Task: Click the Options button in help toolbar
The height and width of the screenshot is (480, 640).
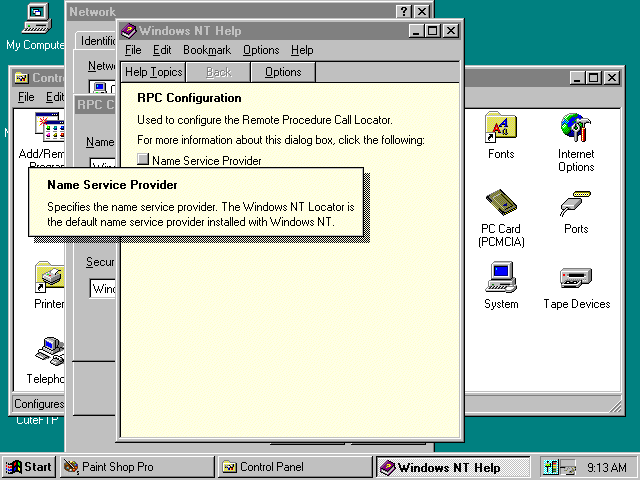Action: [283, 72]
